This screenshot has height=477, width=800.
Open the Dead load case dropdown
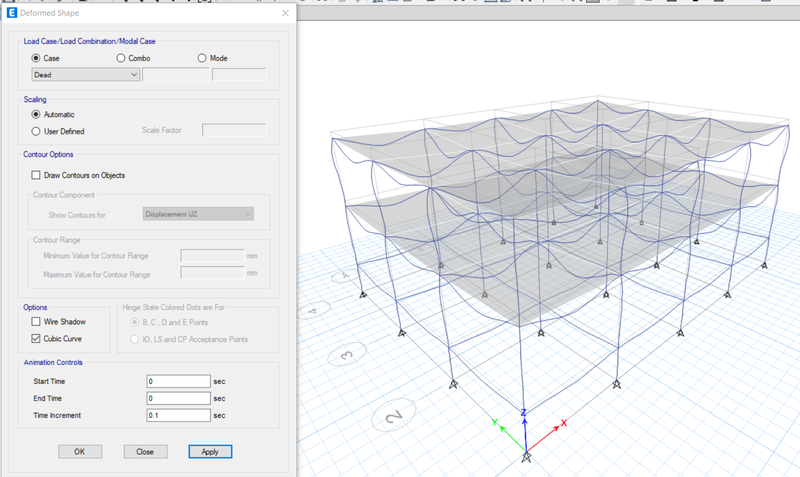pyautogui.click(x=85, y=74)
